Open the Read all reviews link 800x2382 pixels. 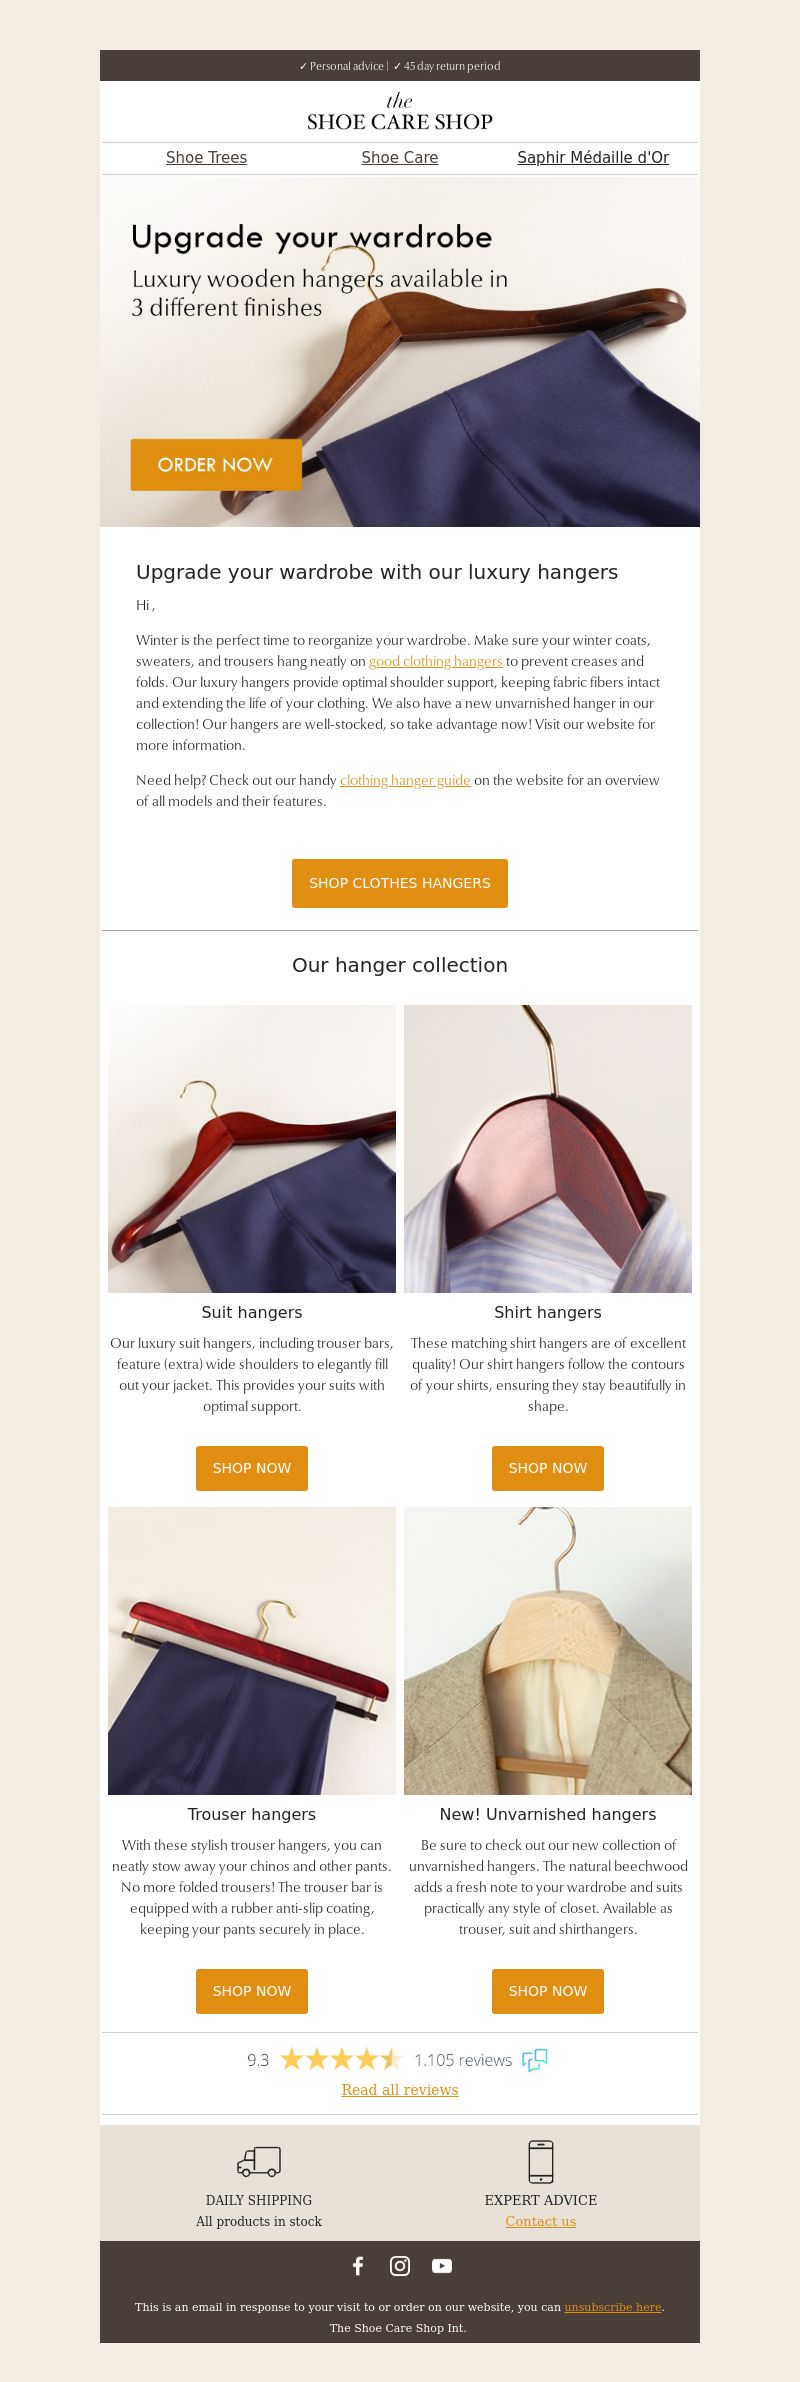pyautogui.click(x=400, y=2090)
